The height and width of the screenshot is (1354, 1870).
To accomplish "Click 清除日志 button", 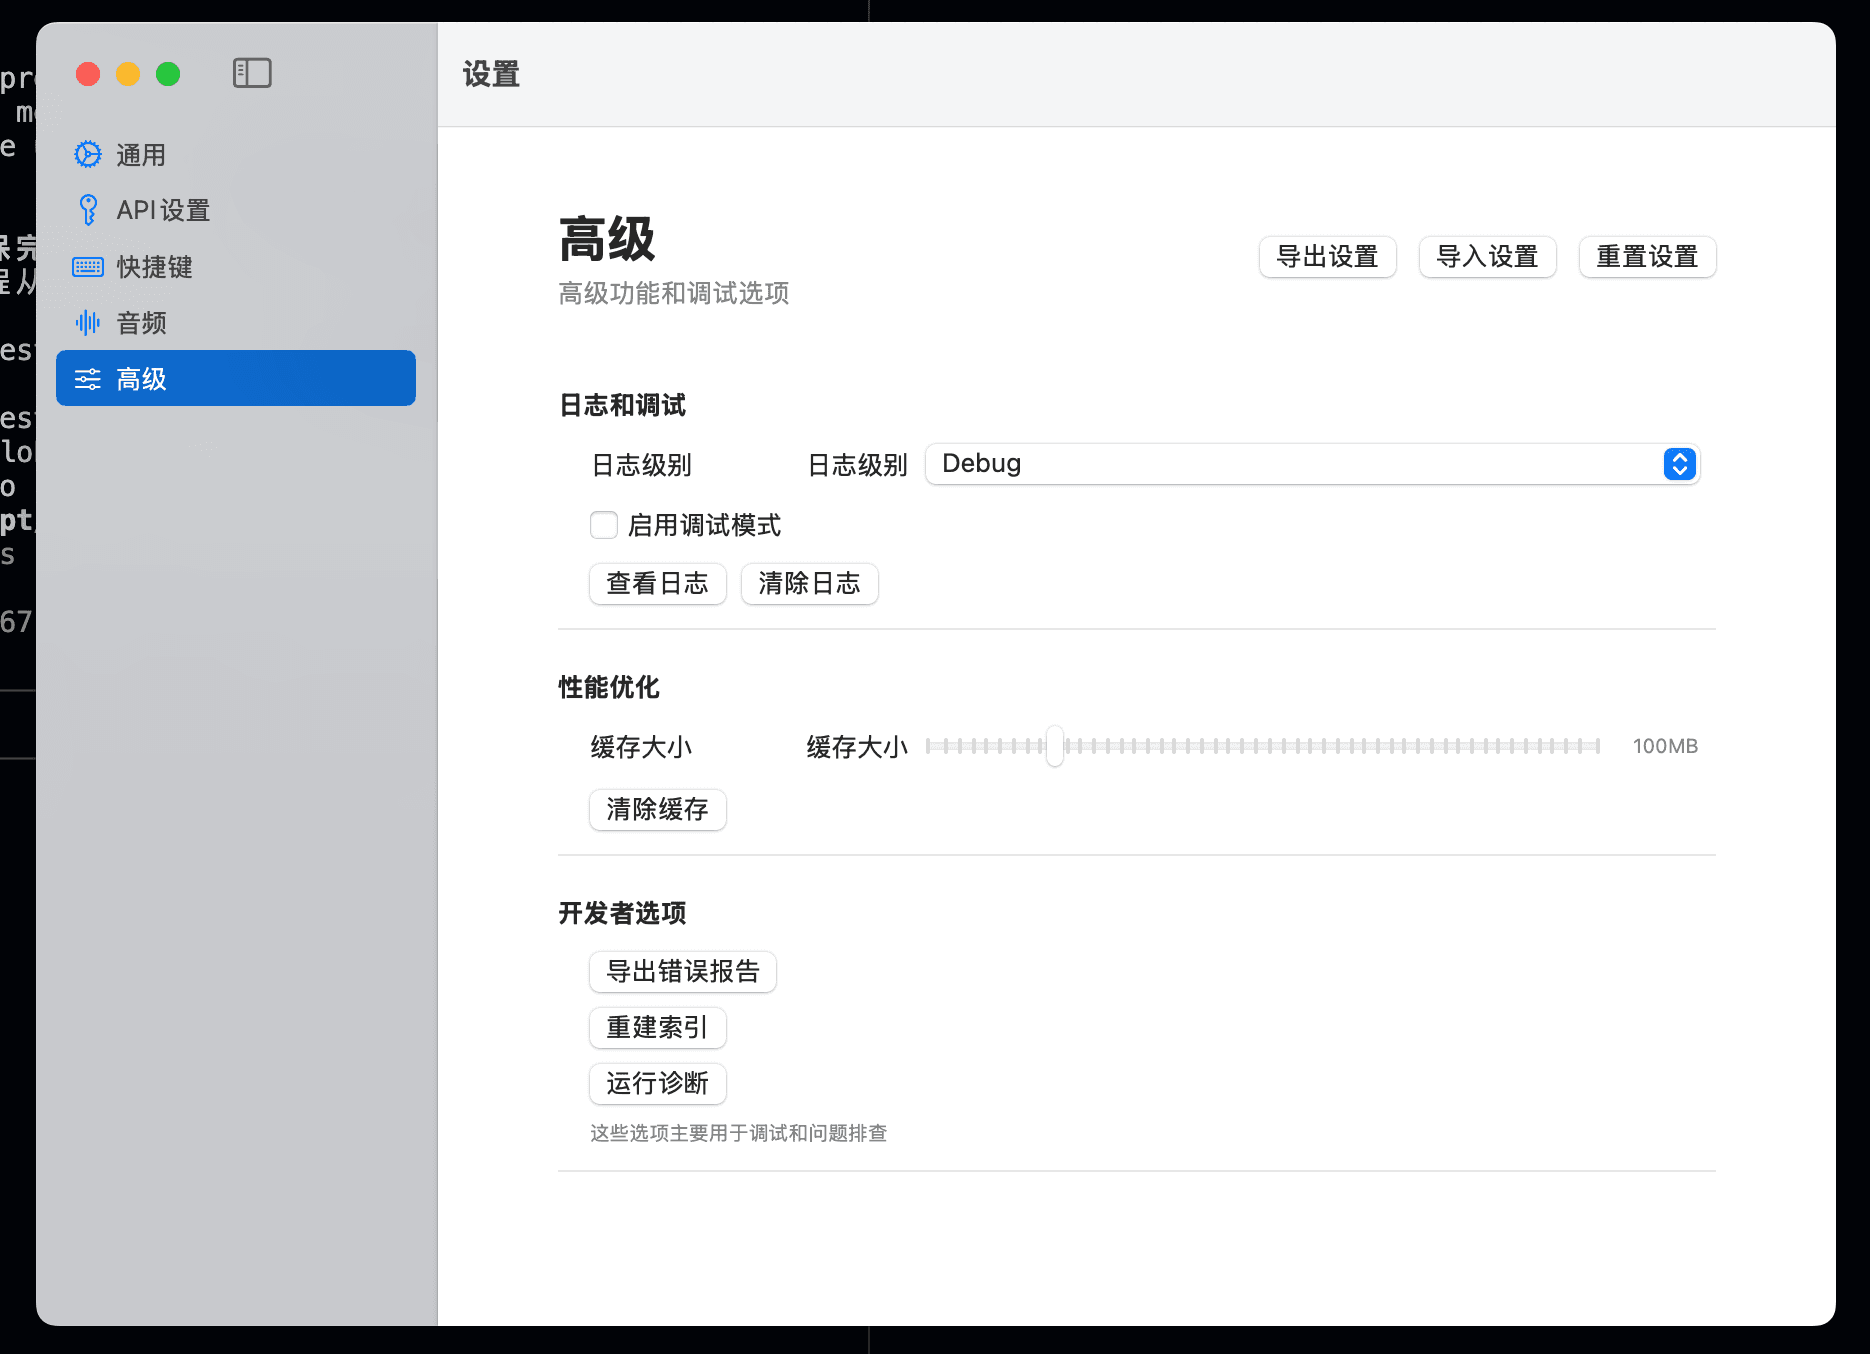I will 809,583.
